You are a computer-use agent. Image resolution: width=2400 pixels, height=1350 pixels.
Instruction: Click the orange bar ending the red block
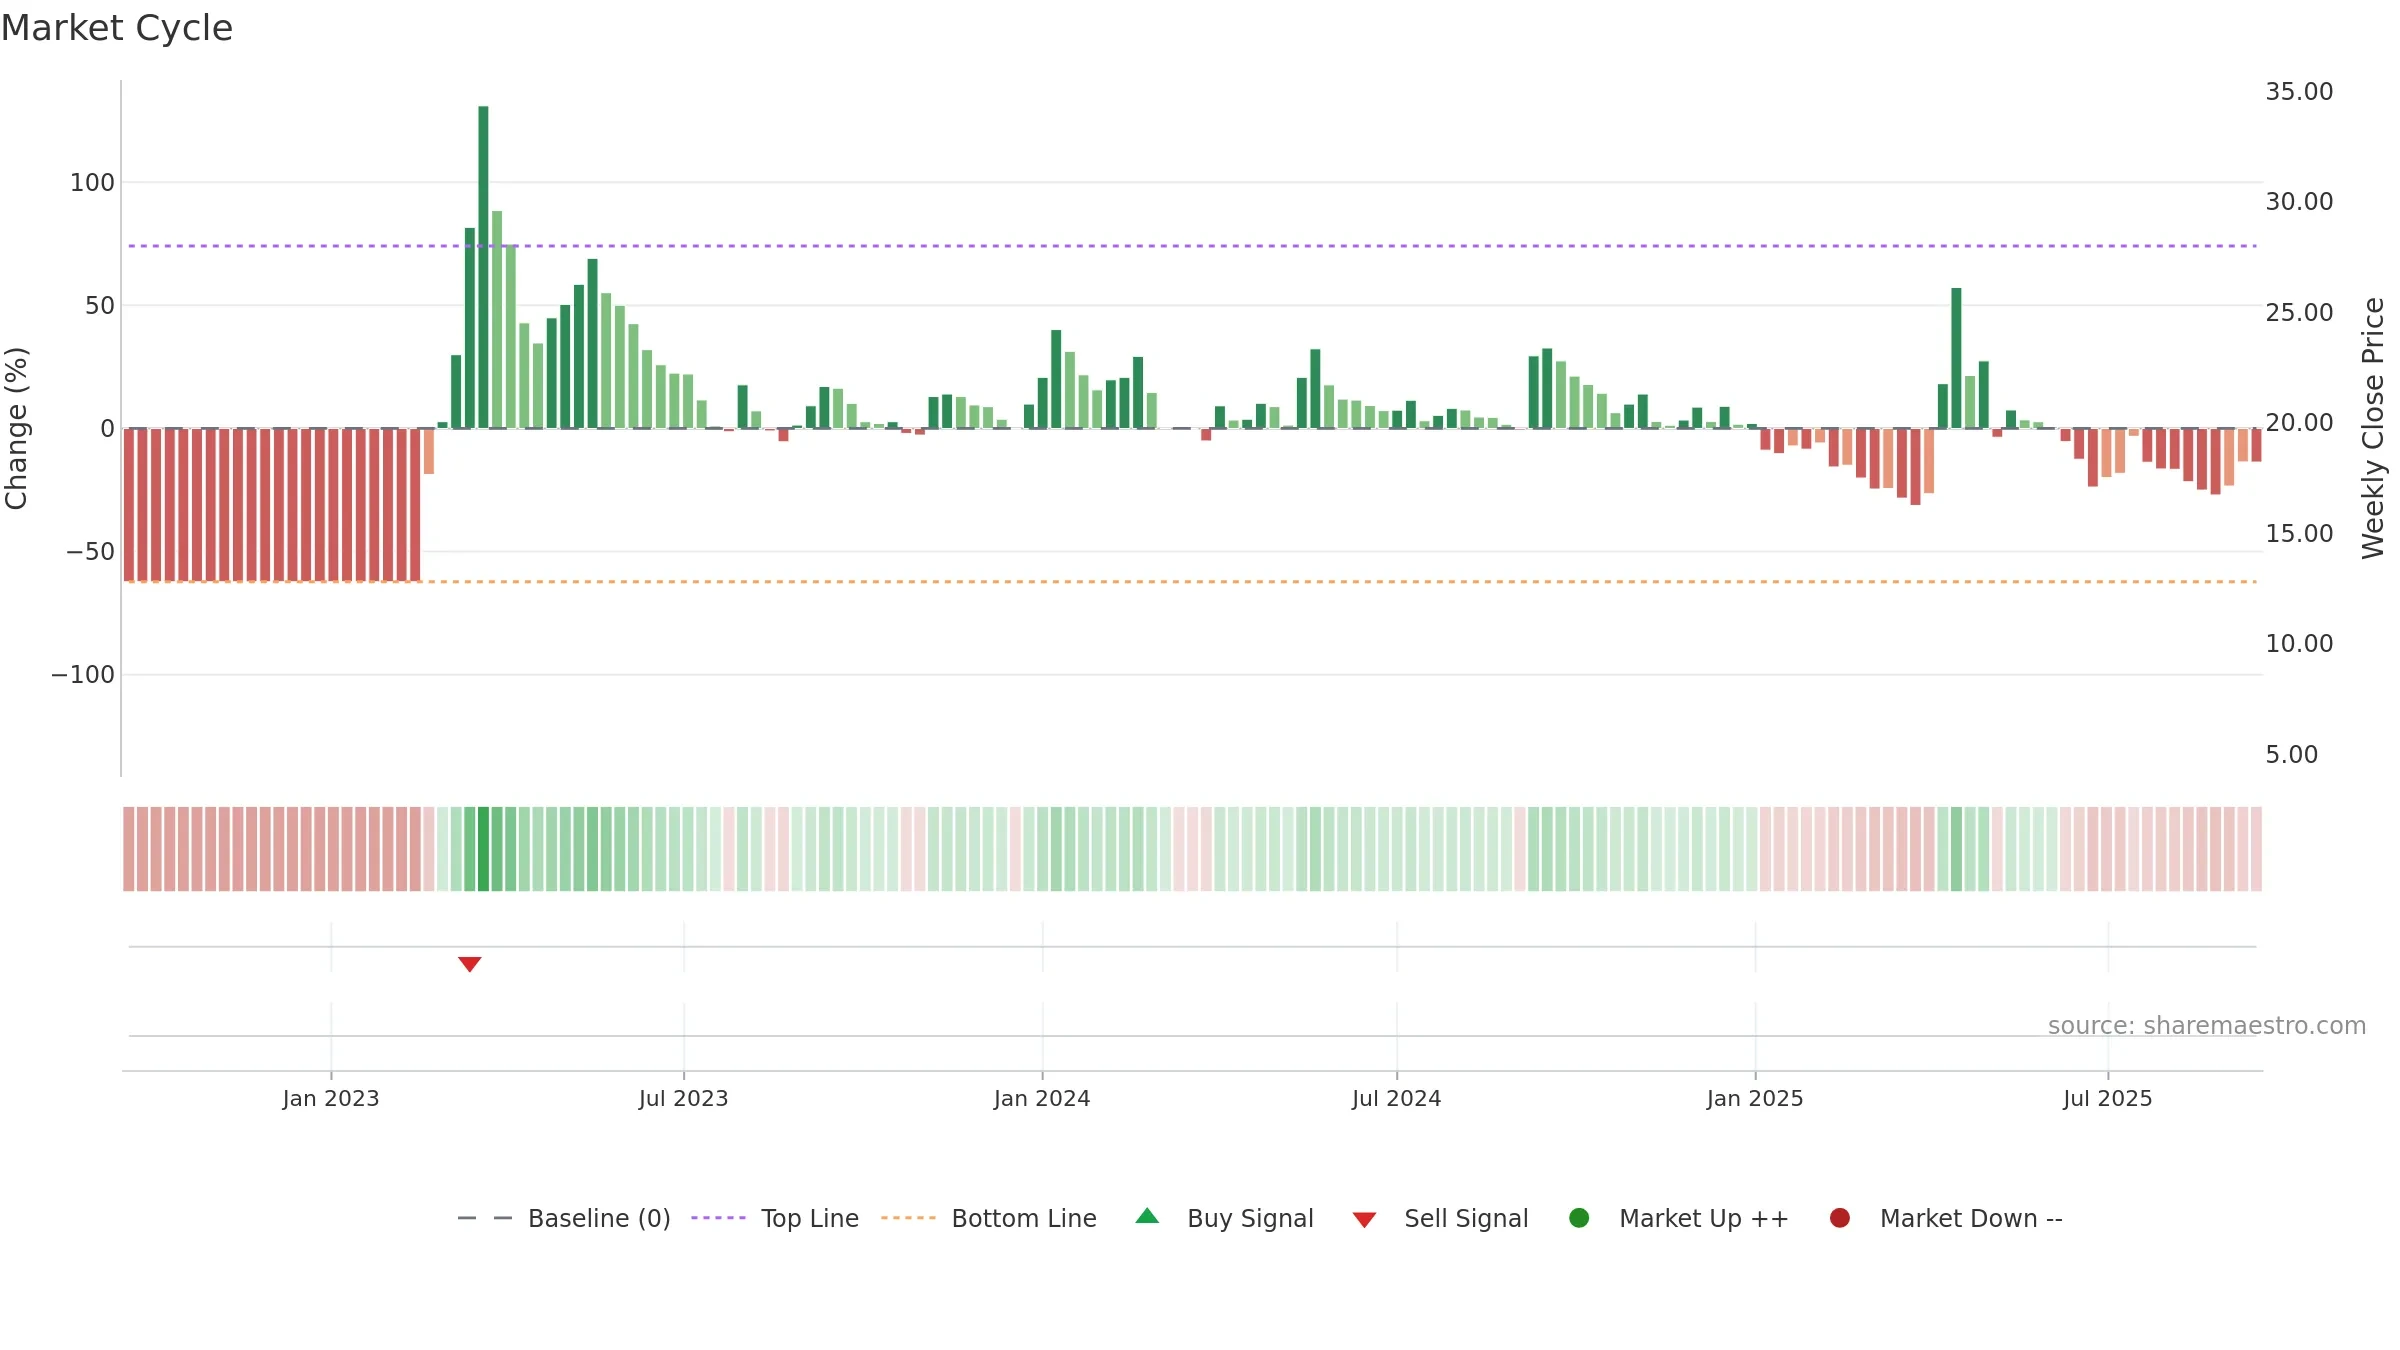click(x=428, y=451)
